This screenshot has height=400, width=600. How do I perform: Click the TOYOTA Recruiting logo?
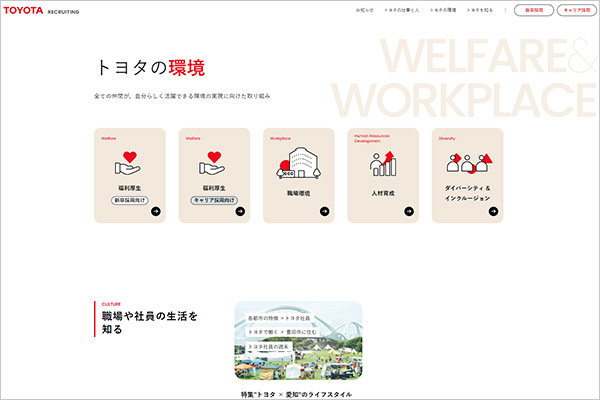tap(41, 11)
